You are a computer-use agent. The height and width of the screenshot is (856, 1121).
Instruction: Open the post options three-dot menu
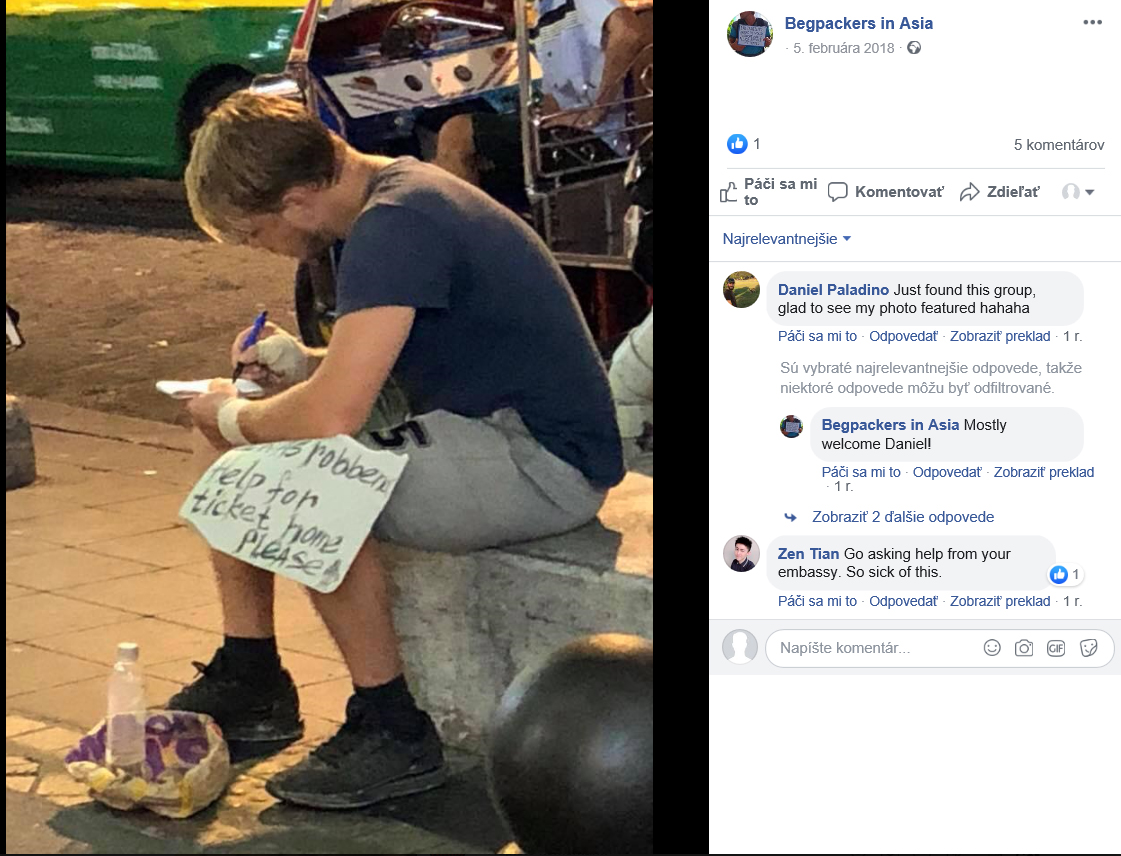(1092, 22)
